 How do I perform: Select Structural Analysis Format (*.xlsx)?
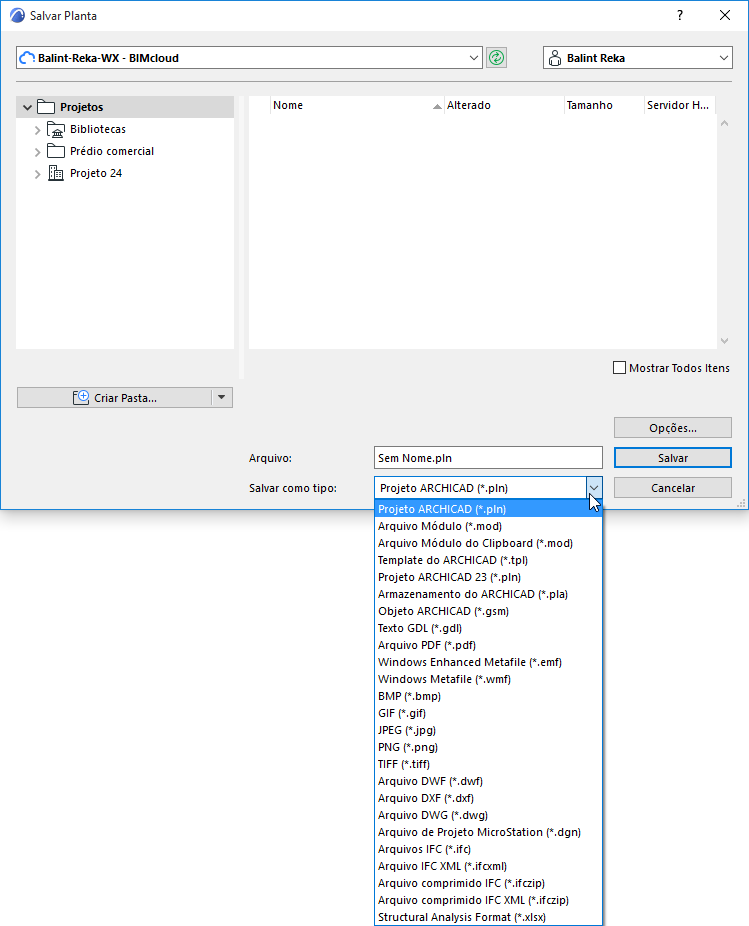pos(489,917)
